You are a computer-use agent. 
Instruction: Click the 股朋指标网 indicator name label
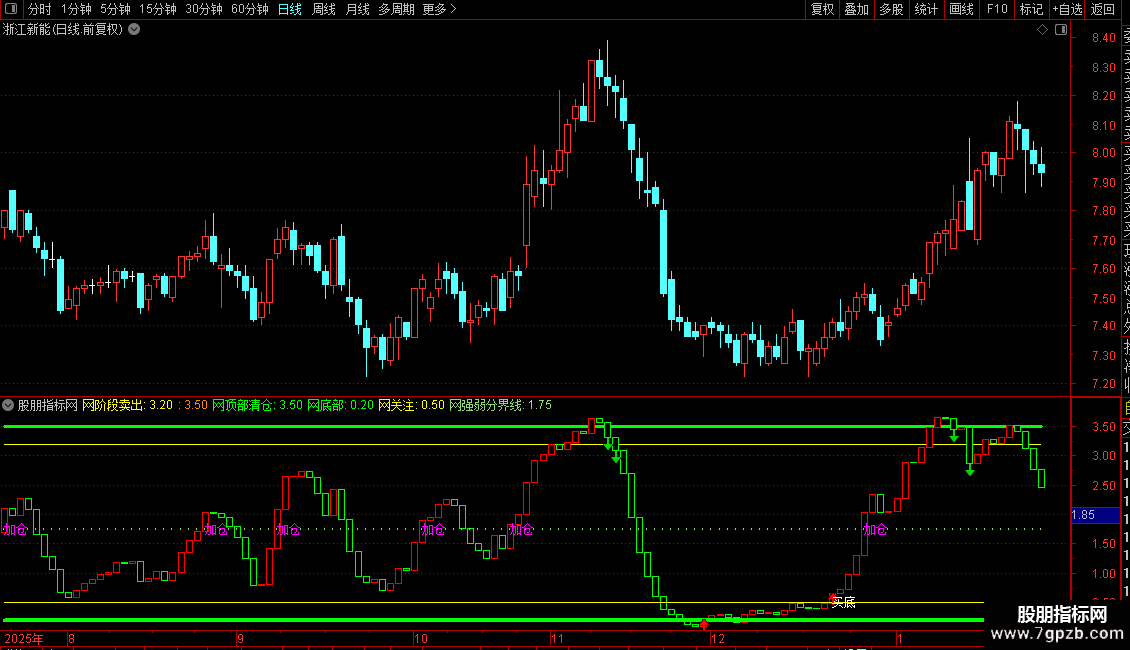pyautogui.click(x=48, y=405)
